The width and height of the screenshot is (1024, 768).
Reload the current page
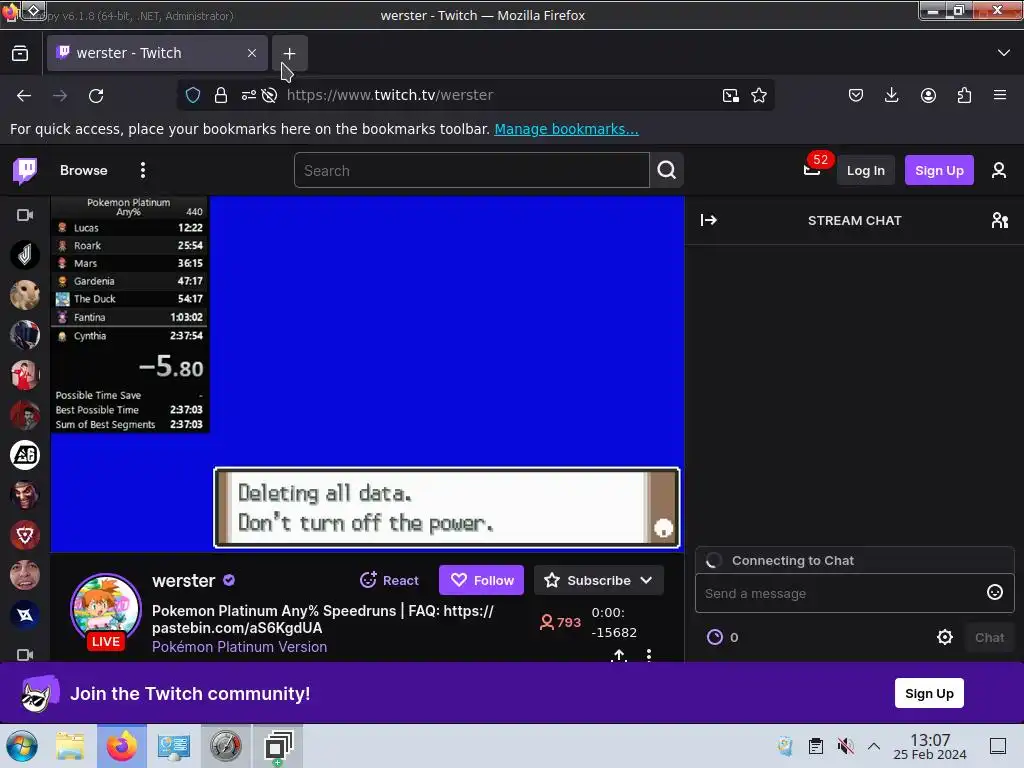pyautogui.click(x=96, y=95)
